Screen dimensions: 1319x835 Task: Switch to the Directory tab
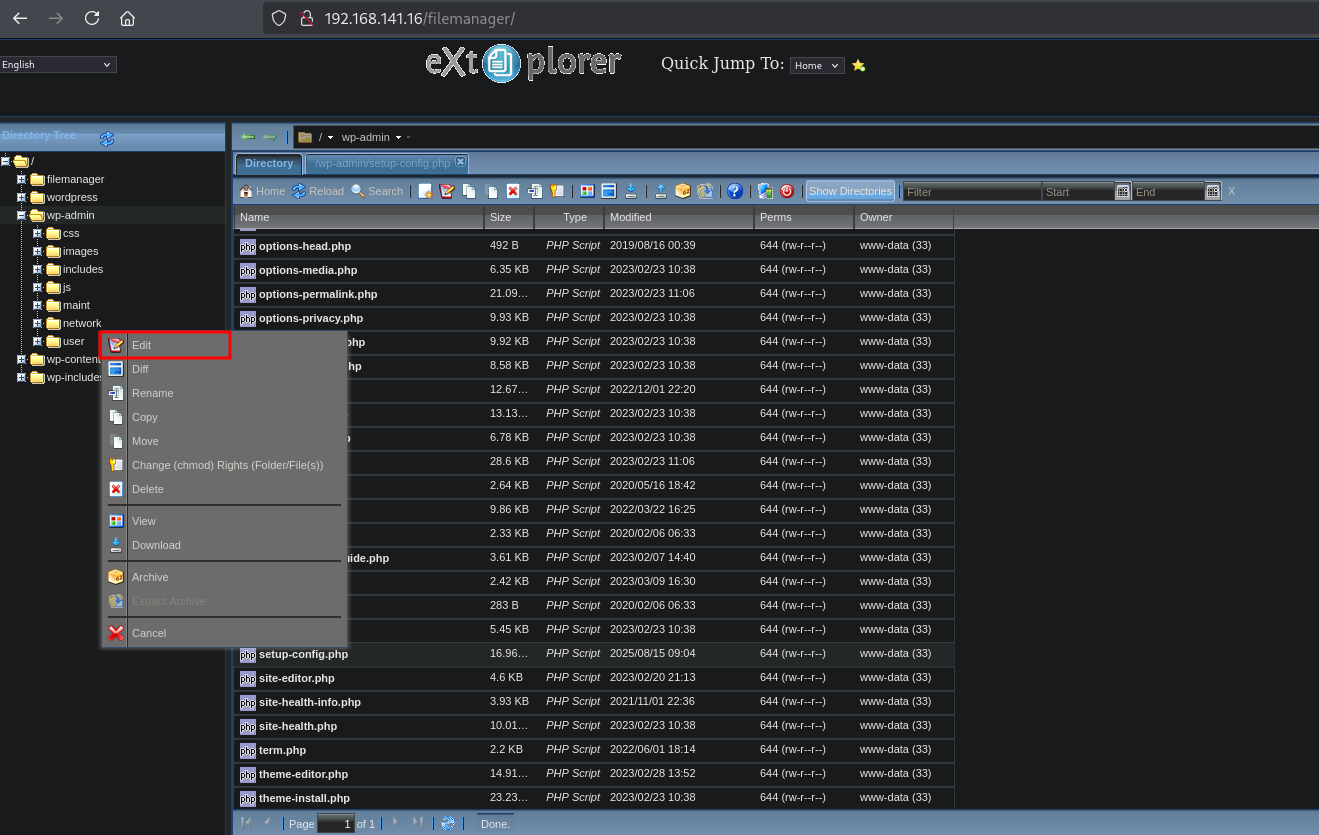[x=268, y=163]
